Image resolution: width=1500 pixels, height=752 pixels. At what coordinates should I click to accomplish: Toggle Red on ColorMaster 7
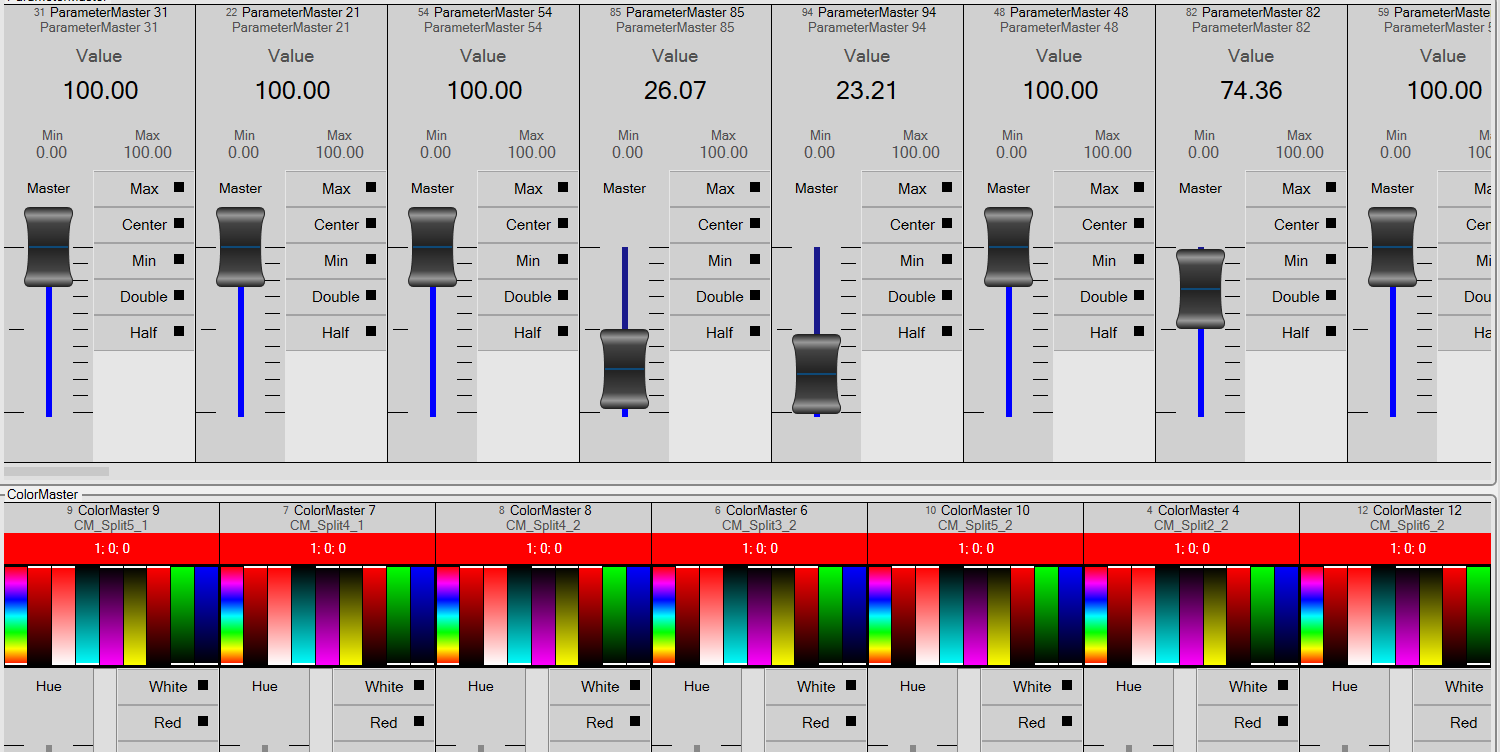[384, 723]
